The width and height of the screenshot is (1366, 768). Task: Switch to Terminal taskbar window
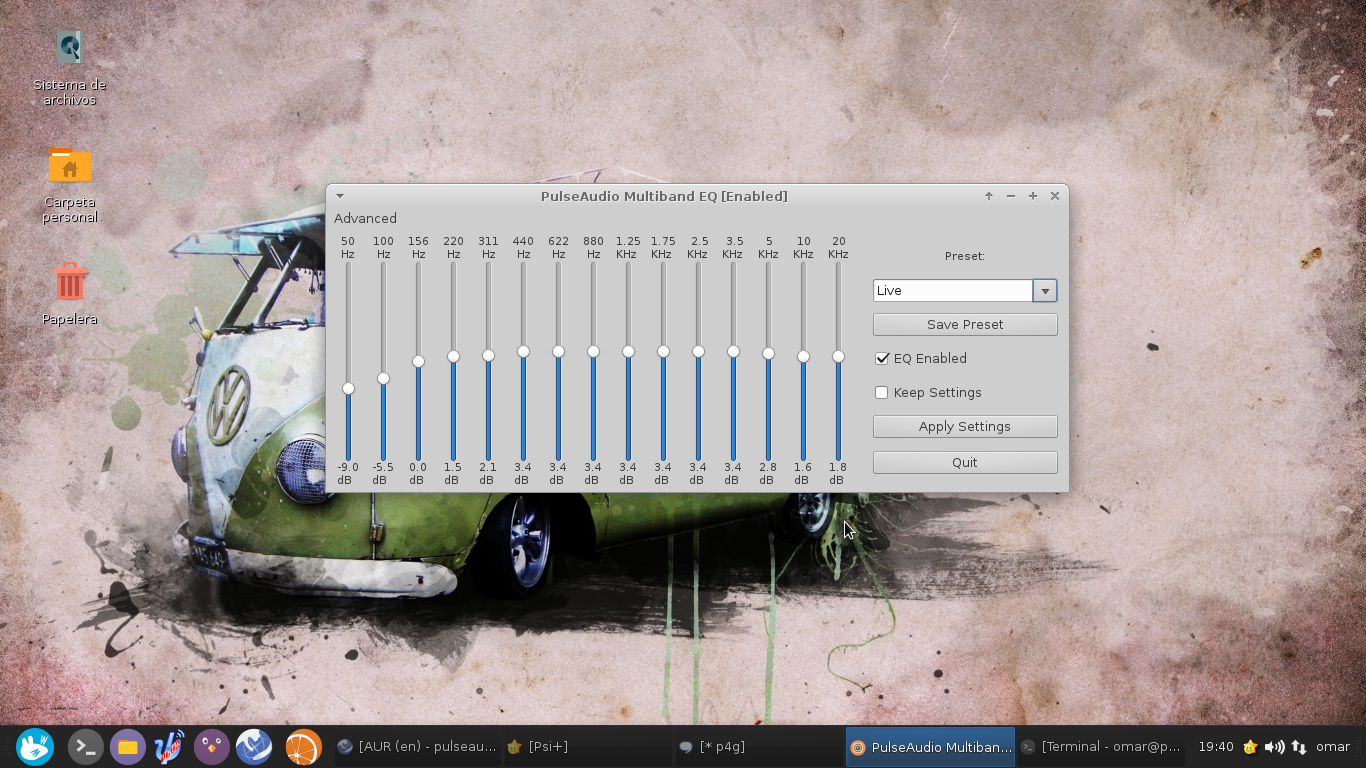[x=1101, y=747]
